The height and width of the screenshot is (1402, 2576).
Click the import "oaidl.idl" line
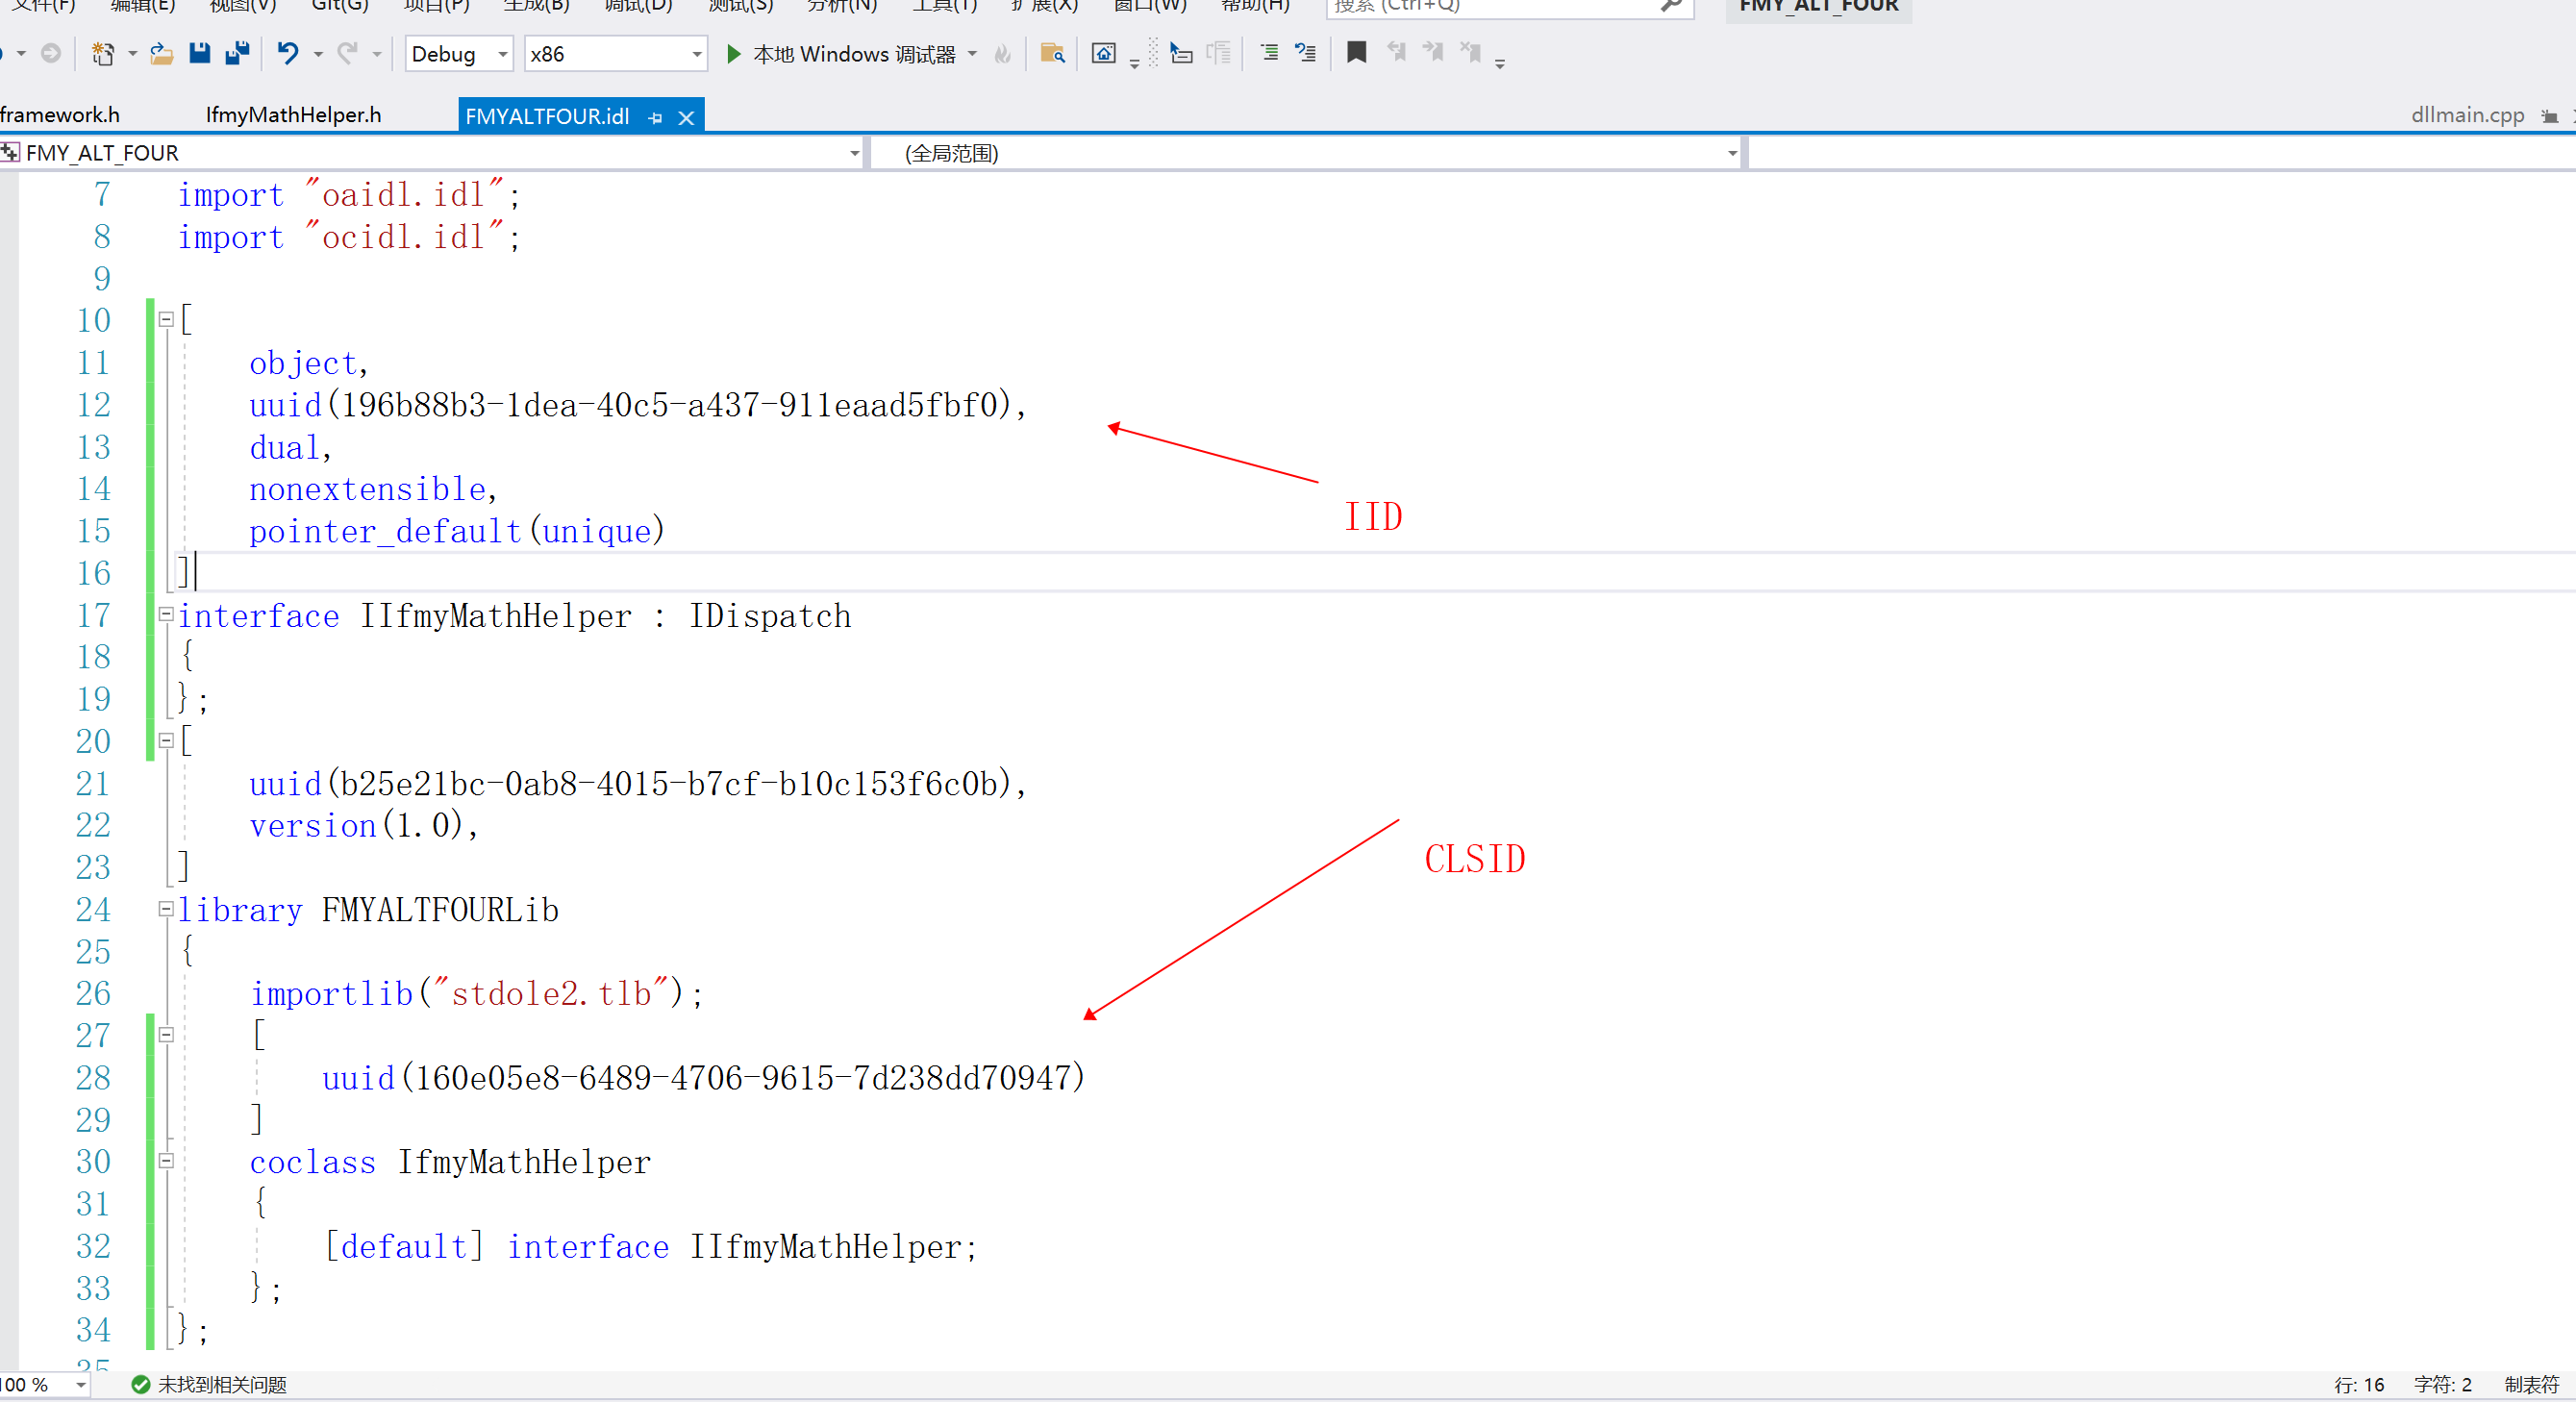tap(349, 194)
